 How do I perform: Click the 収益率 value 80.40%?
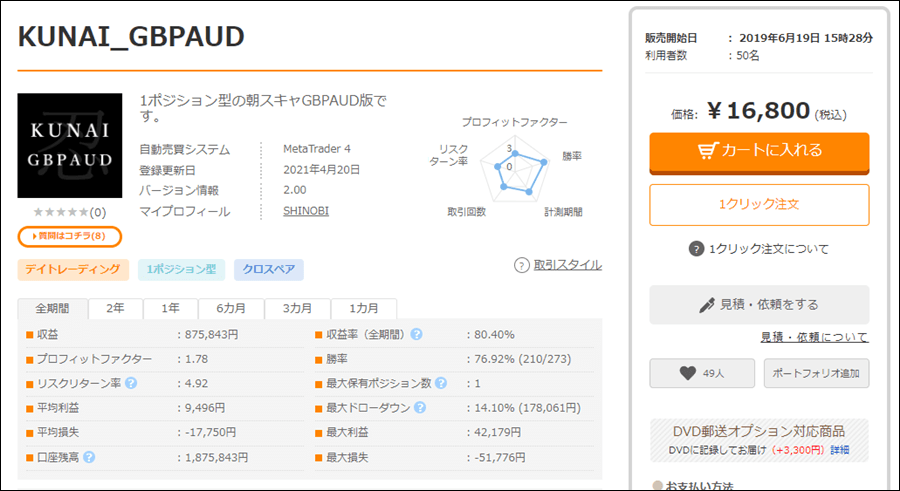pyautogui.click(x=494, y=334)
